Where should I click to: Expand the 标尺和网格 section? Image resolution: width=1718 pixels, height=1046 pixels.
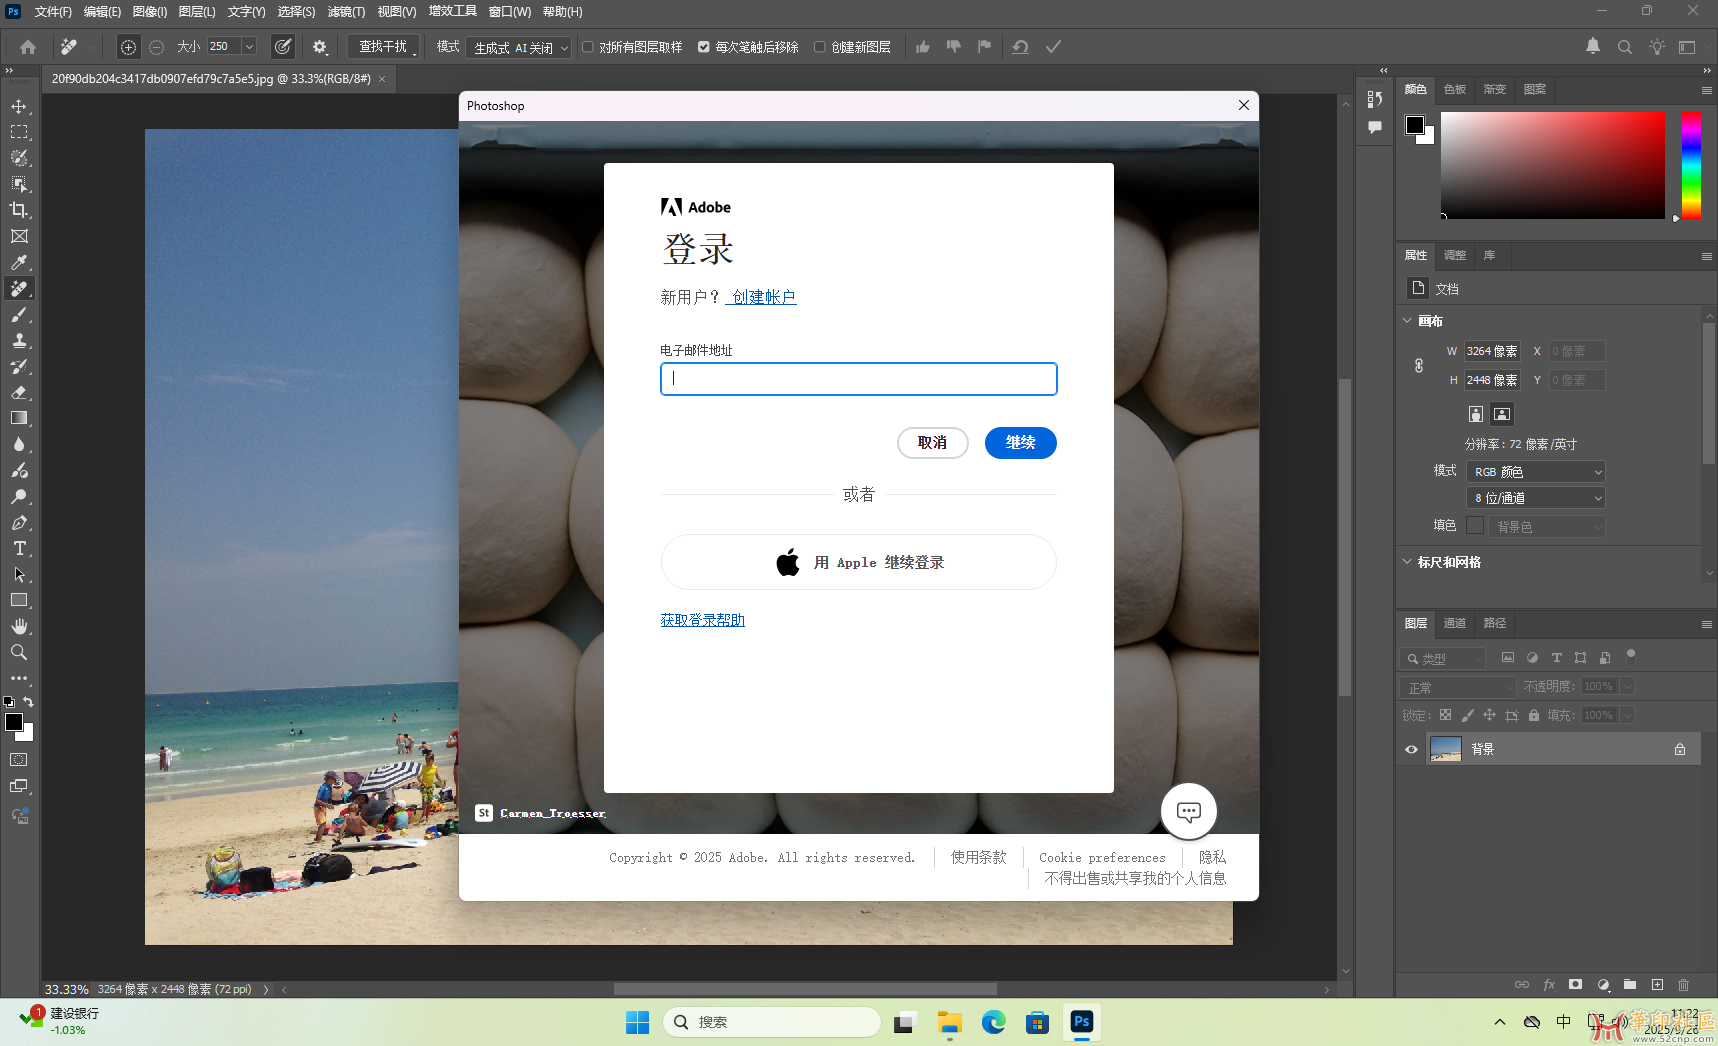click(x=1408, y=562)
